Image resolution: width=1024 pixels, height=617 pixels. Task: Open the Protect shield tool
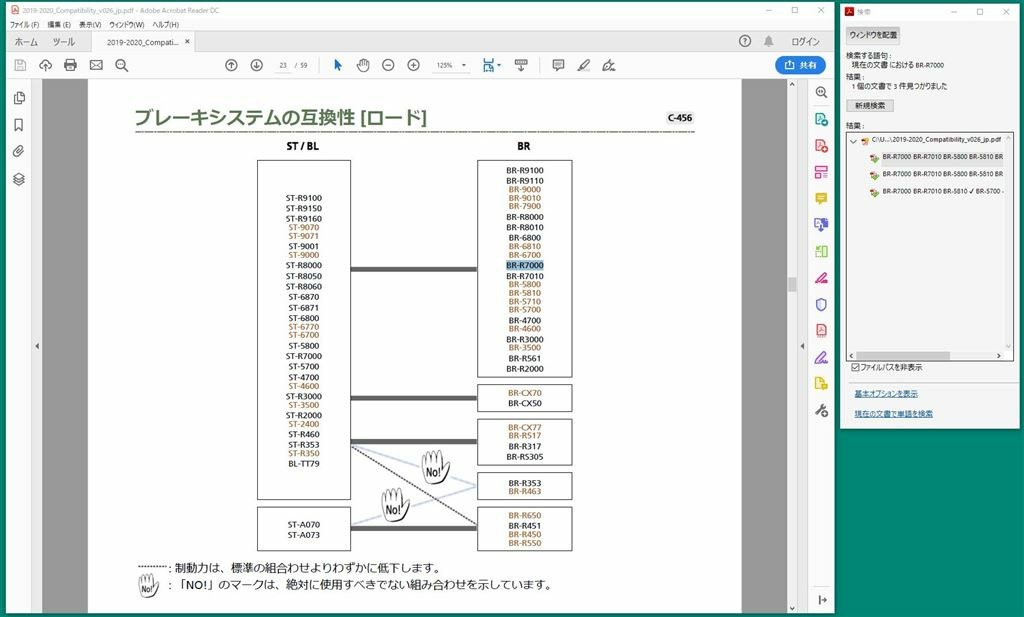(x=821, y=304)
